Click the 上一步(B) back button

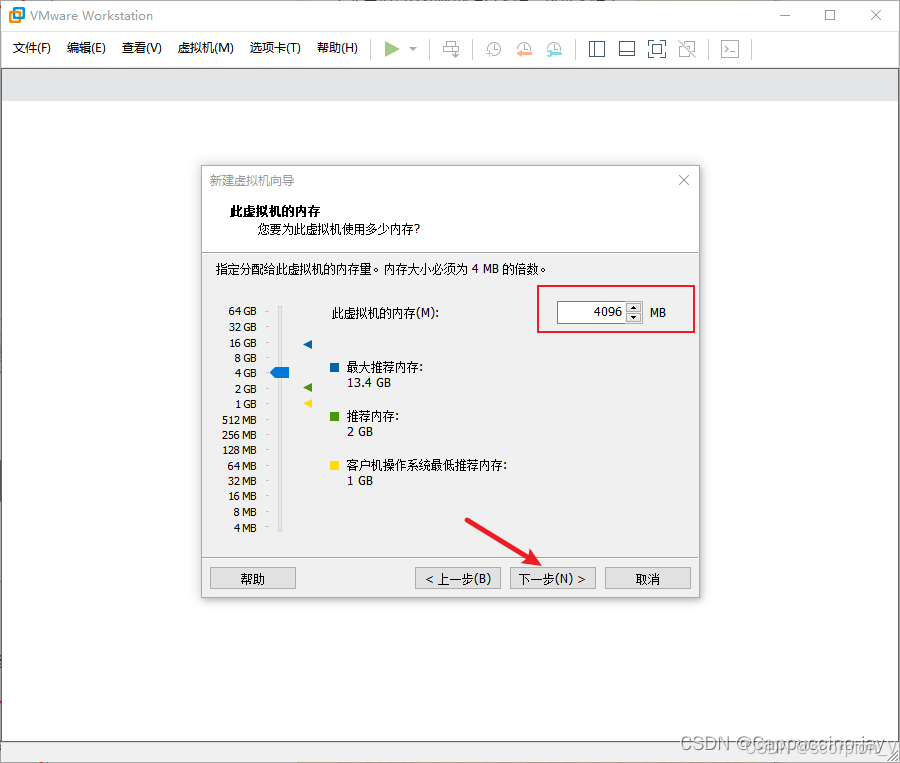click(x=458, y=579)
